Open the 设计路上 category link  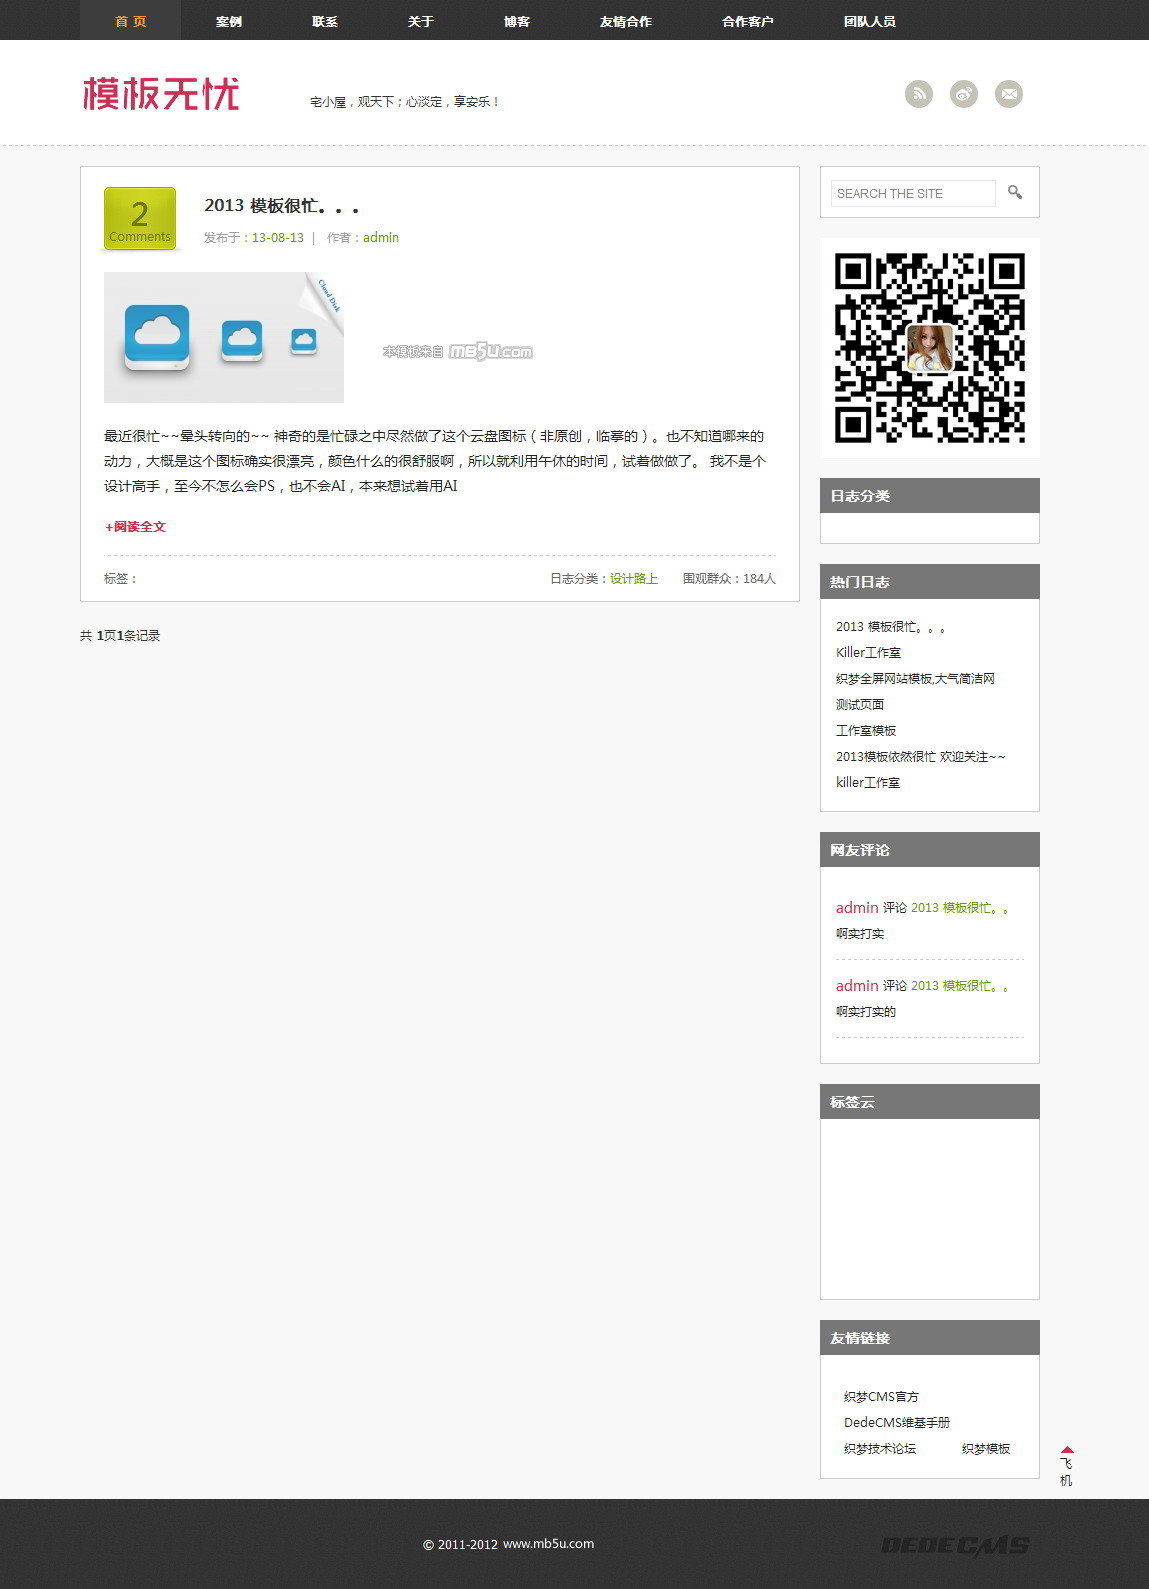pyautogui.click(x=634, y=579)
